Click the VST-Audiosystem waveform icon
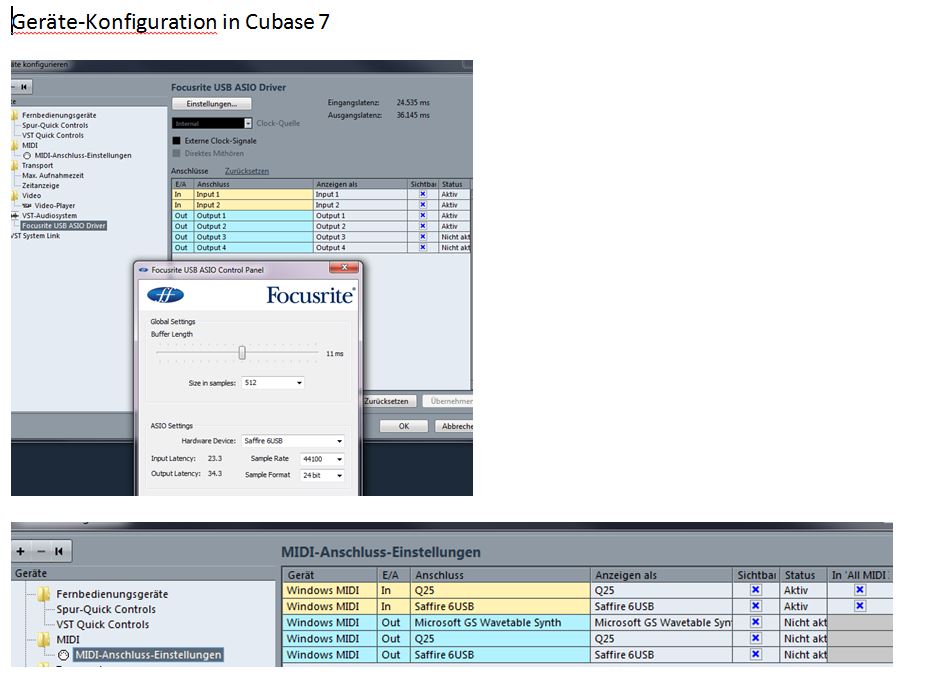Viewport: 949px width, 679px height. (15, 215)
